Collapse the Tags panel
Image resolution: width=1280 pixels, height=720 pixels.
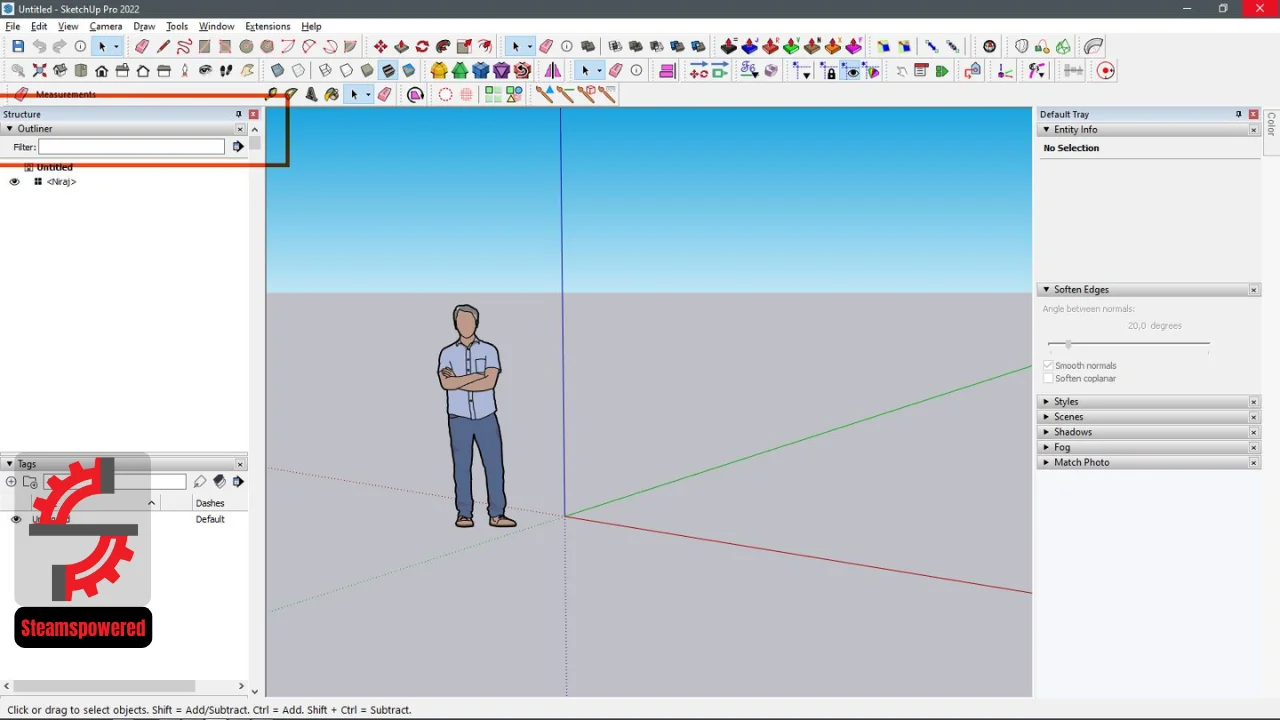pyautogui.click(x=9, y=464)
